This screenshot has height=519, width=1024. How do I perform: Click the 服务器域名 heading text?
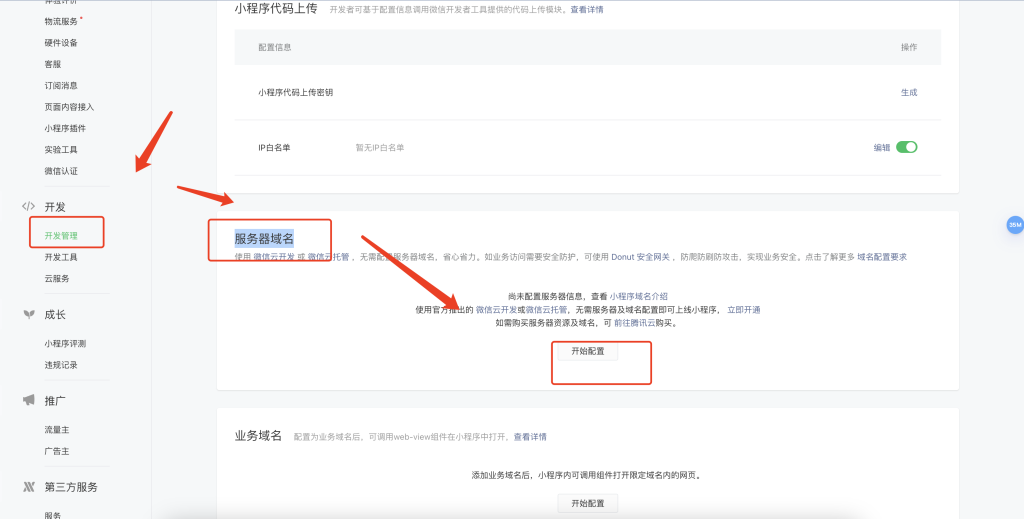coord(264,238)
